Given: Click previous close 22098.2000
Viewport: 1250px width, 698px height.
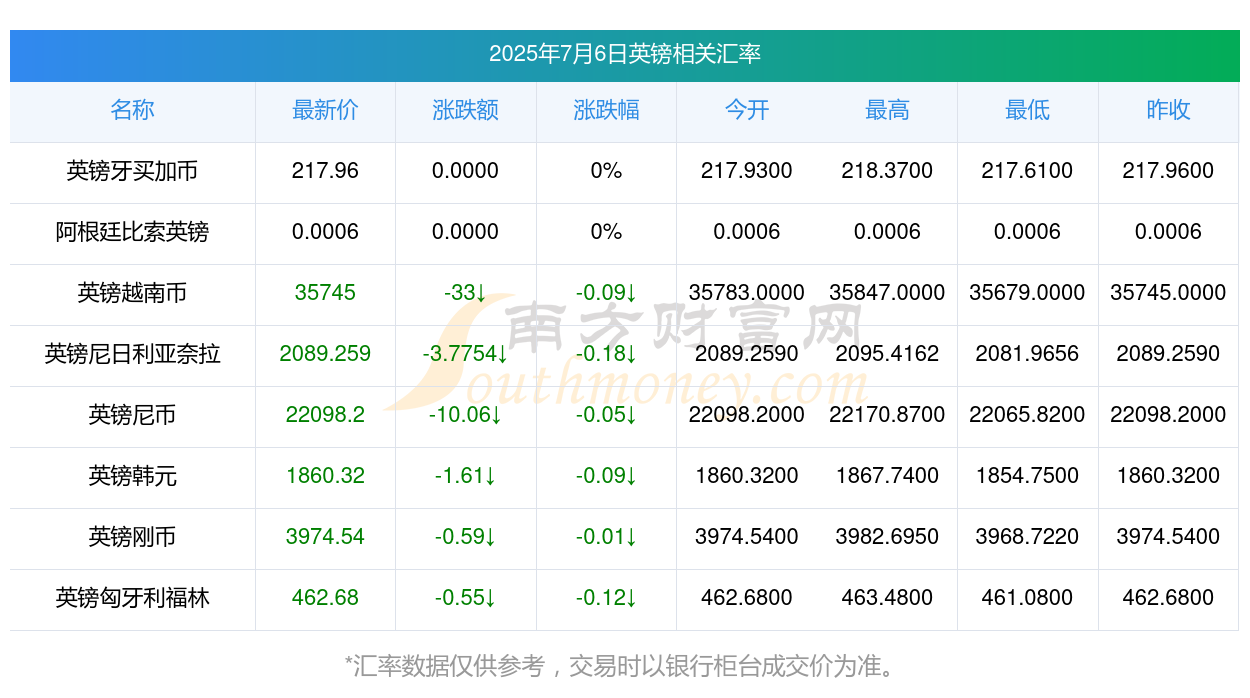Looking at the screenshot, I should 1168,415.
